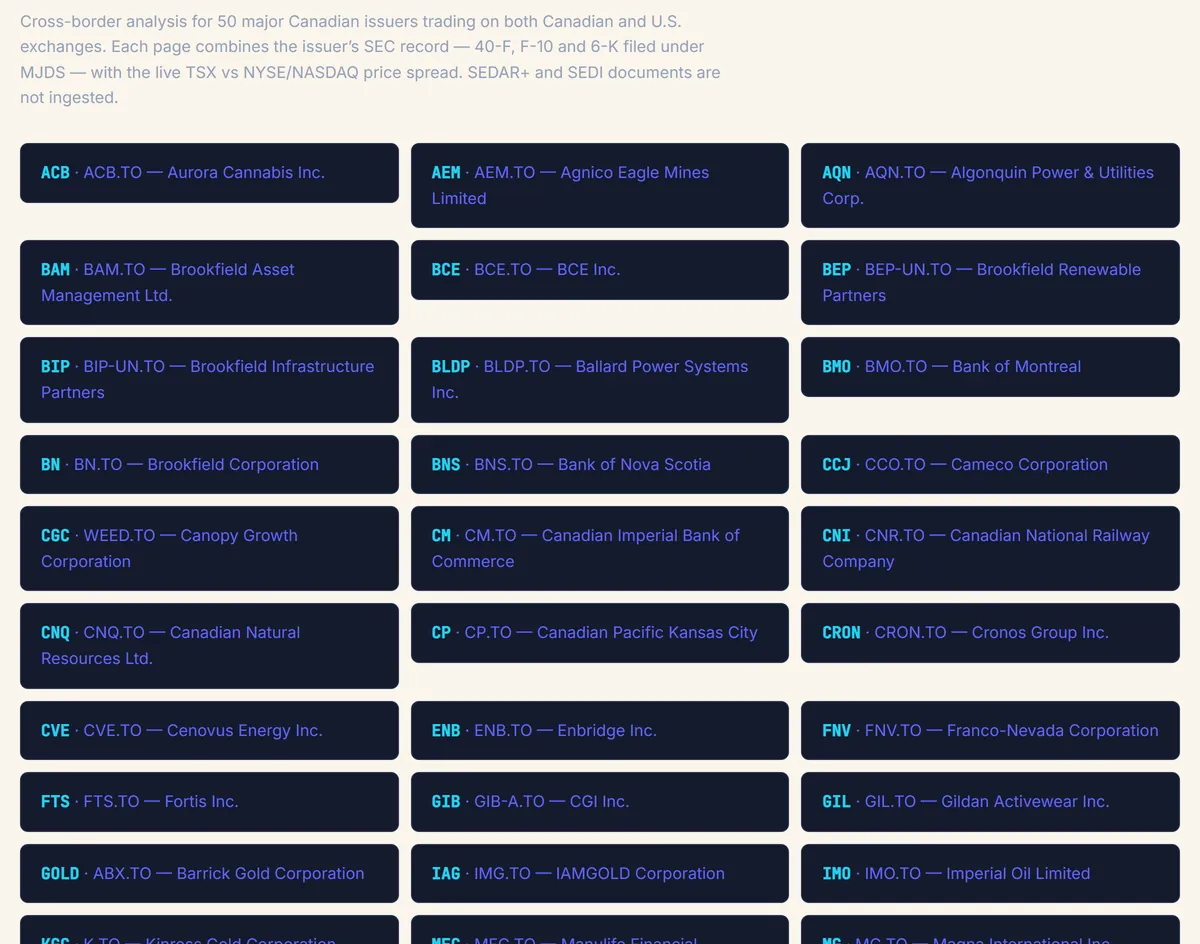Select the Algonquin Power & Utilities card
The image size is (1200, 944).
pos(990,185)
